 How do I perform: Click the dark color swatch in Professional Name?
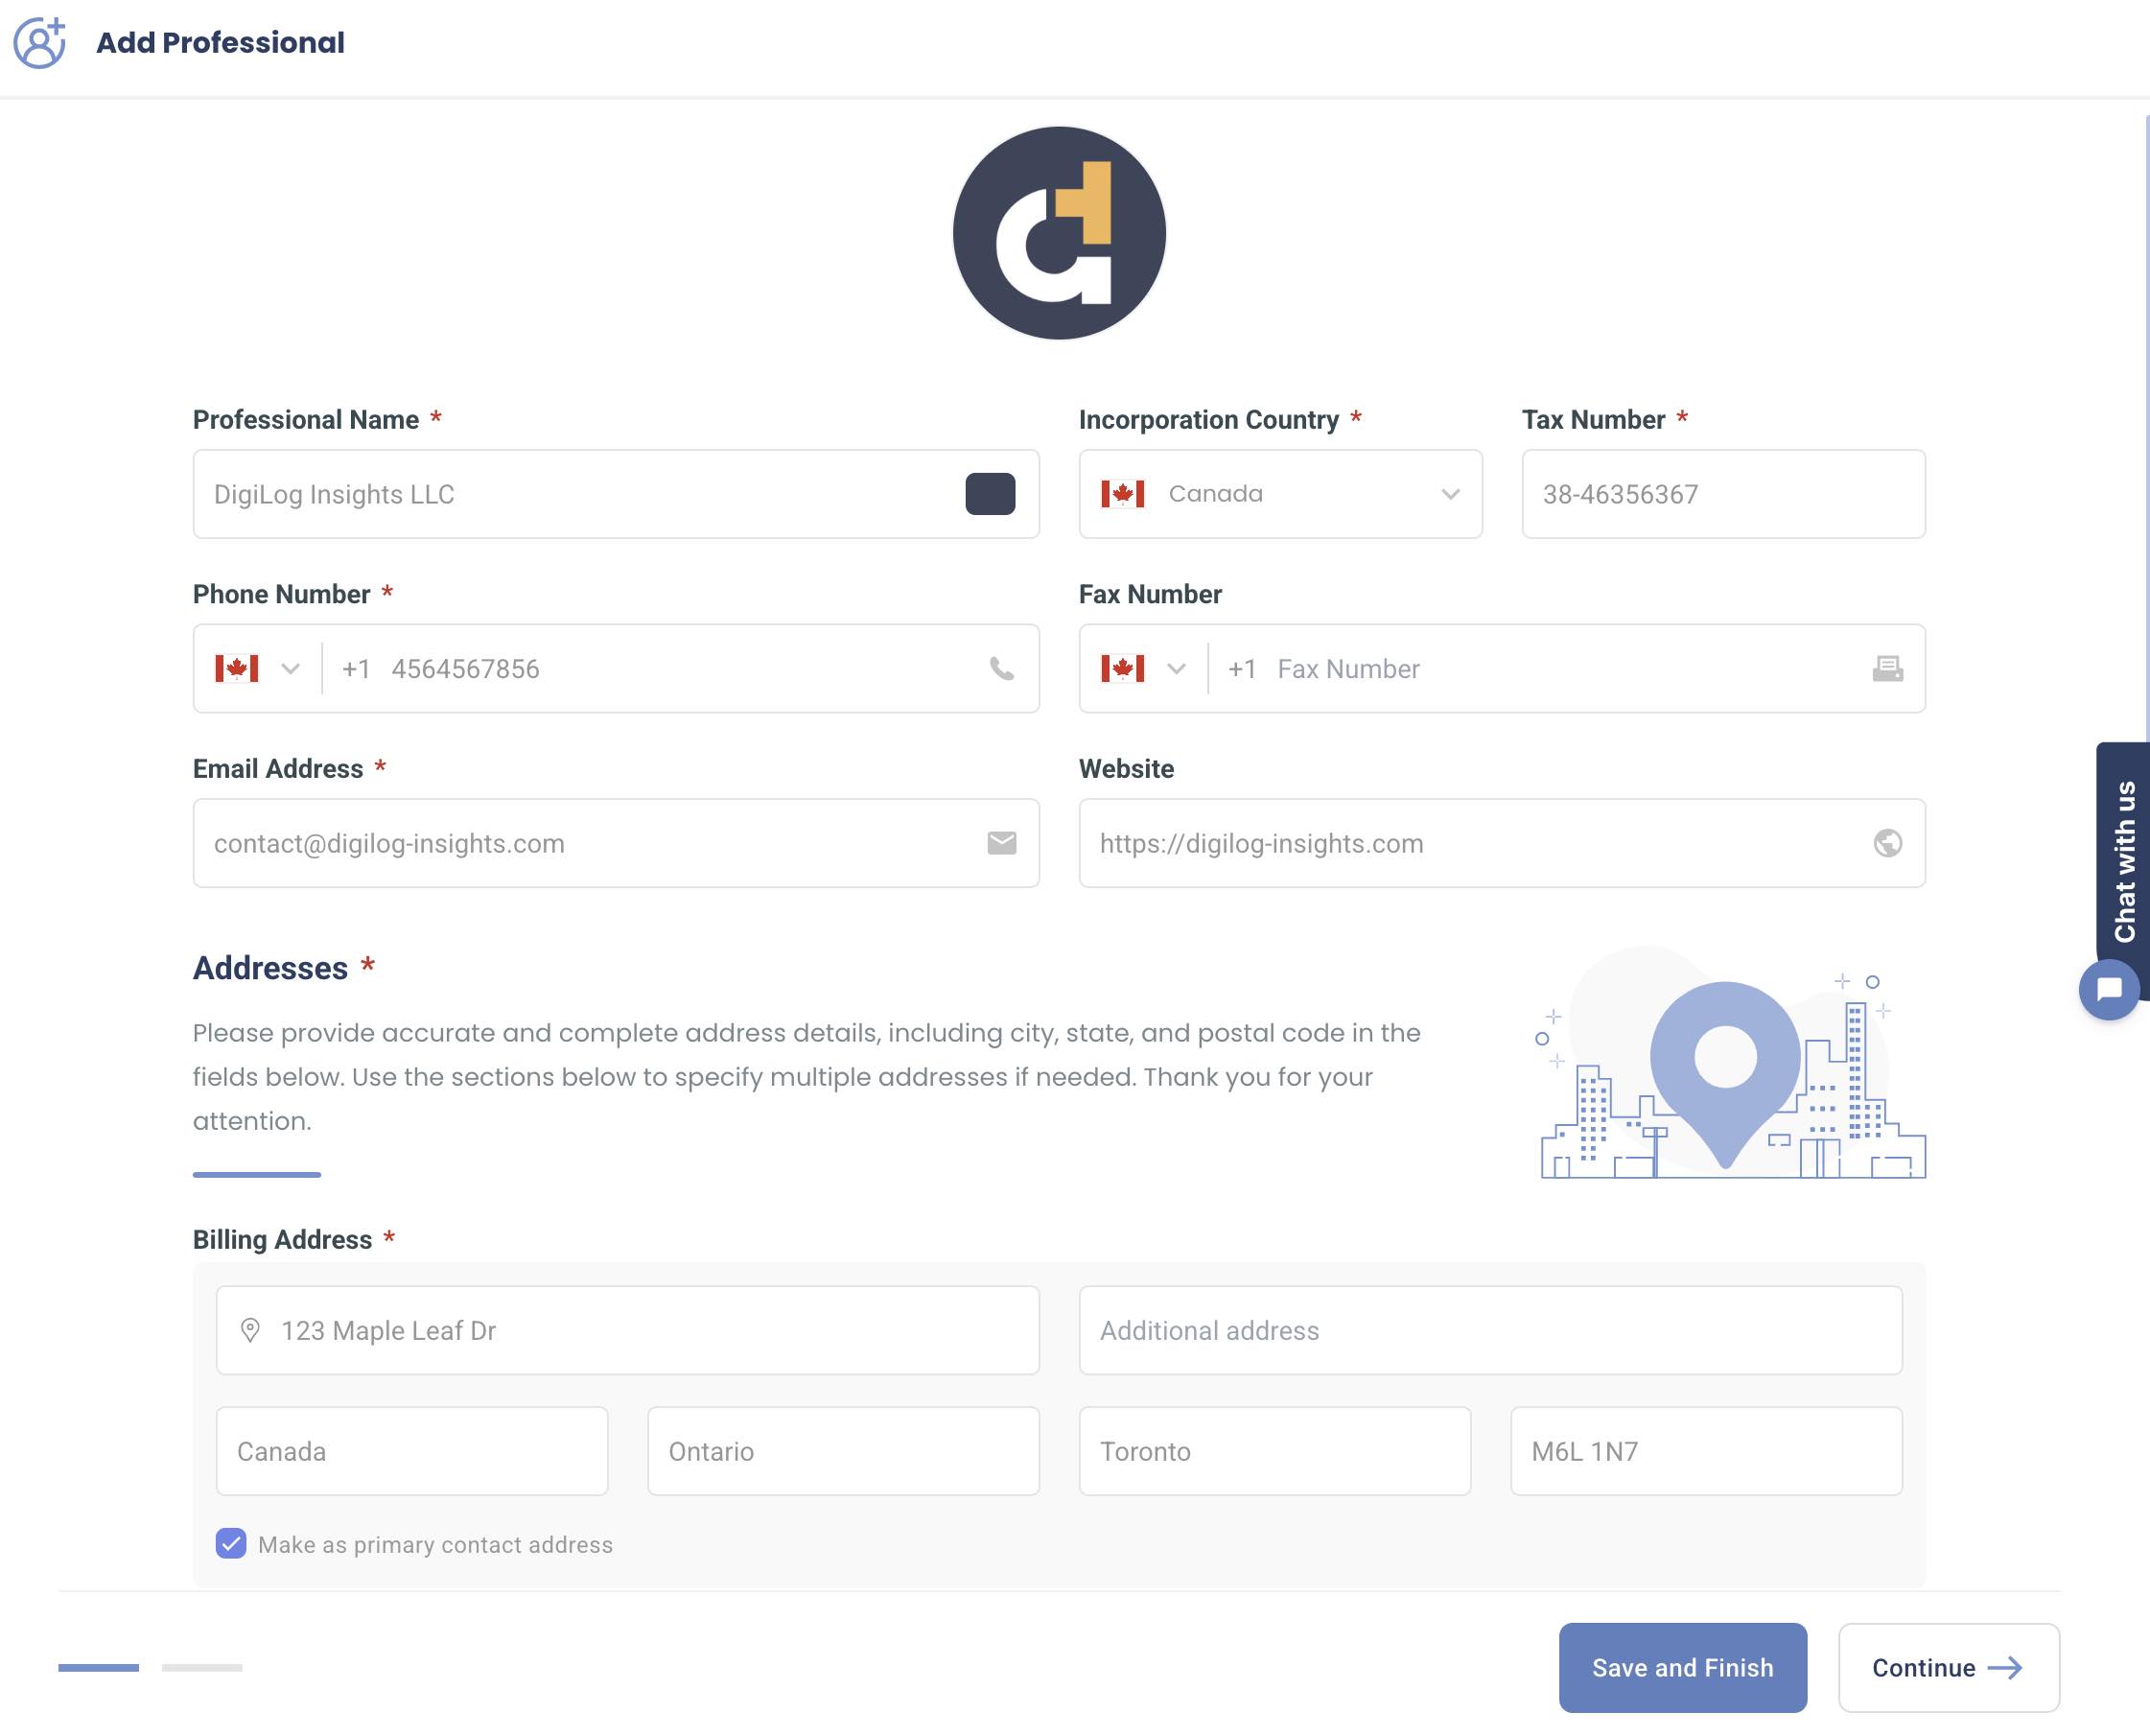point(990,494)
